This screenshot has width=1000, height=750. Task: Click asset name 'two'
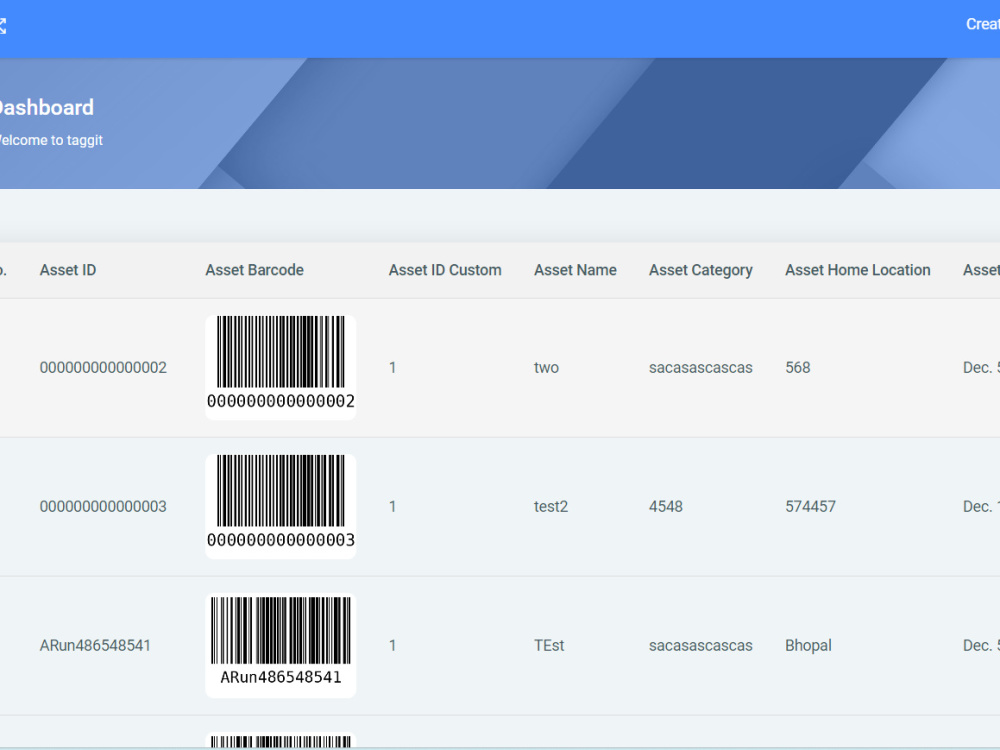click(x=547, y=367)
